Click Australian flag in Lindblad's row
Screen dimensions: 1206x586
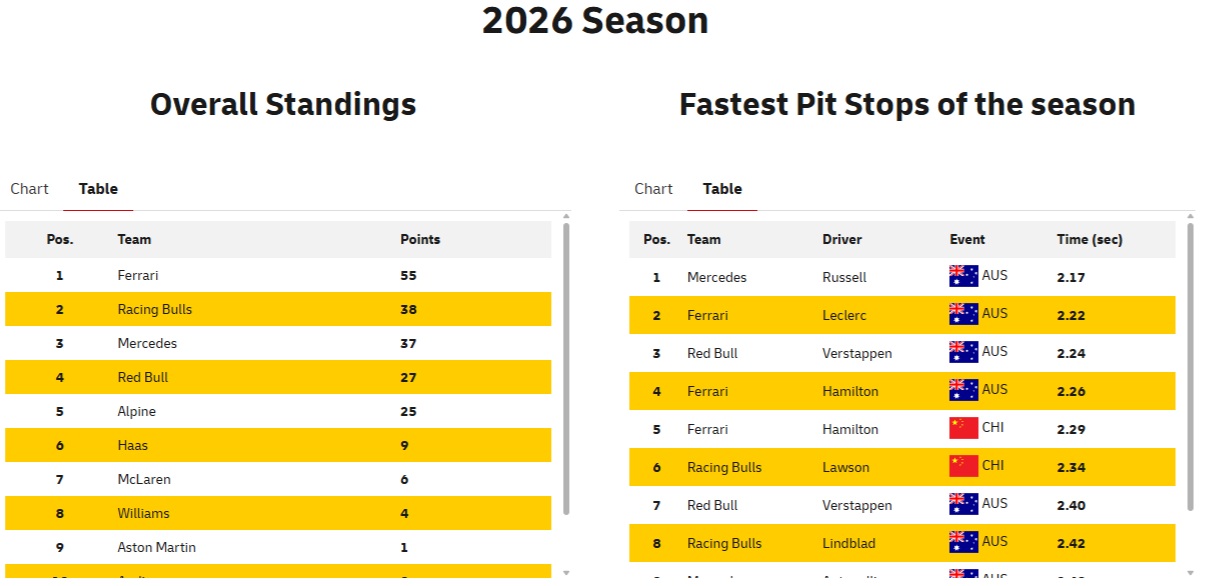pyautogui.click(x=963, y=542)
